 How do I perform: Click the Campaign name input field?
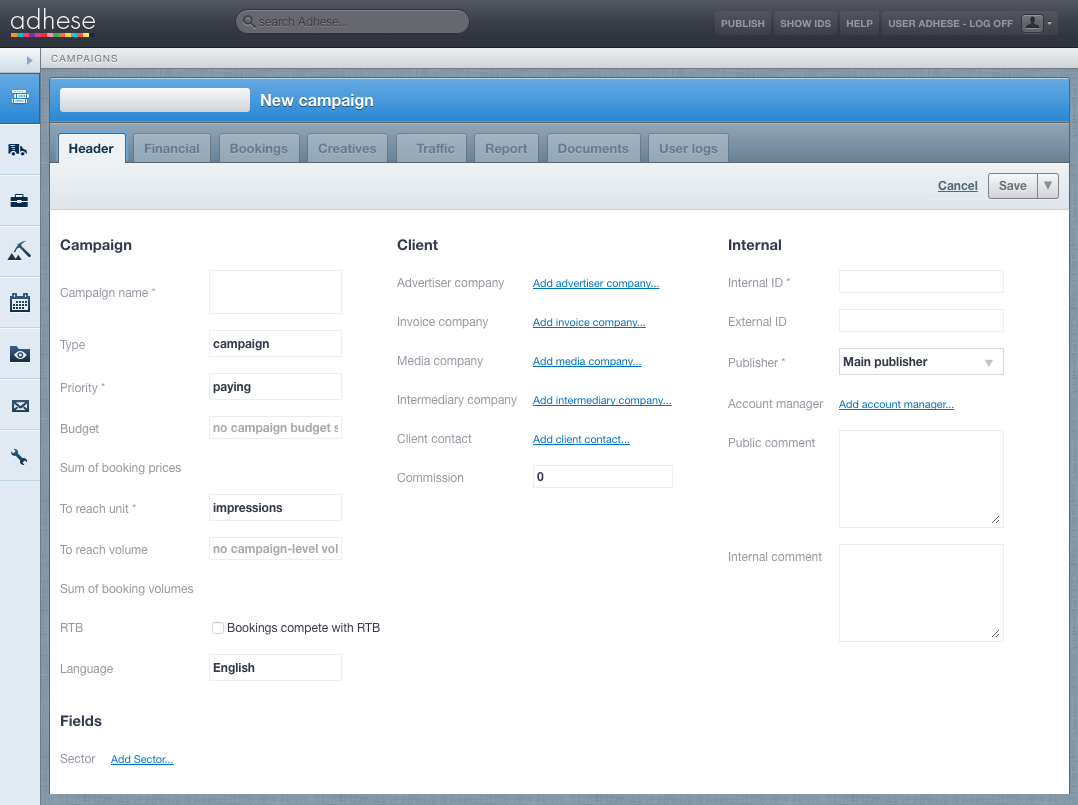[275, 292]
